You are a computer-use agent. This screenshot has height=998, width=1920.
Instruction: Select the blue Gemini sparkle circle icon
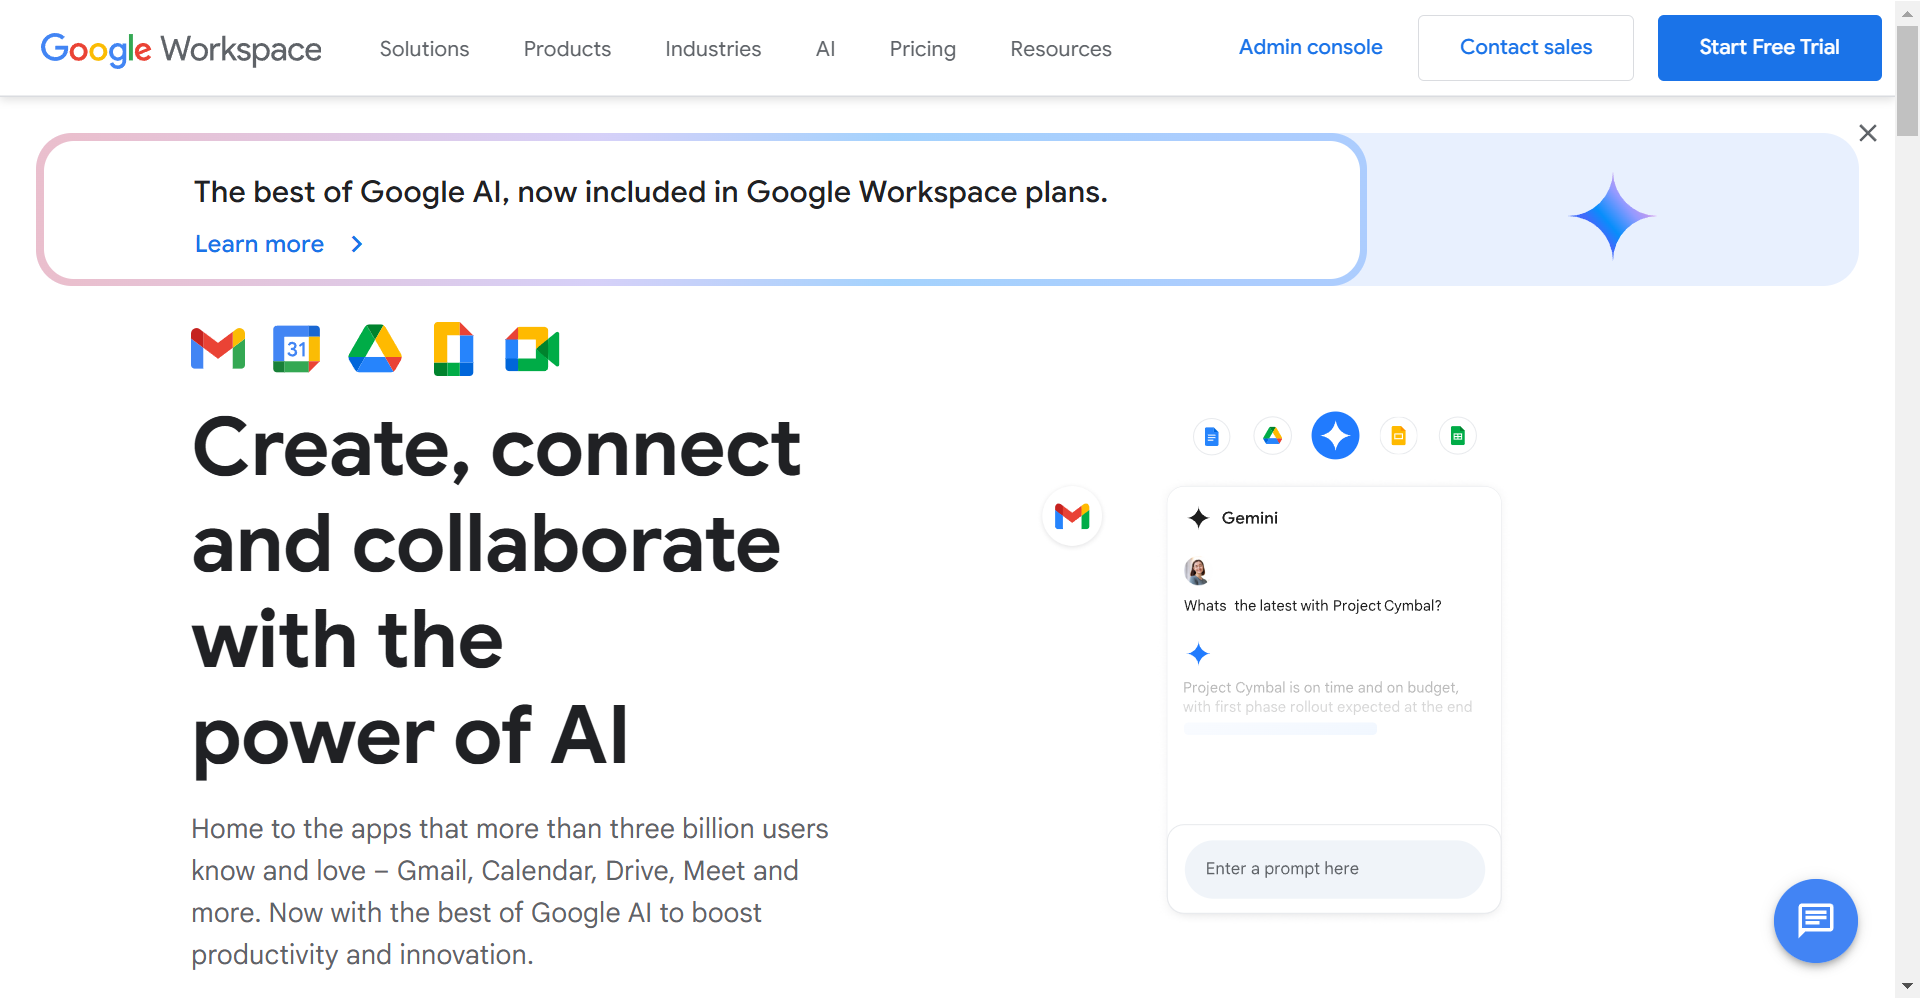[1335, 436]
